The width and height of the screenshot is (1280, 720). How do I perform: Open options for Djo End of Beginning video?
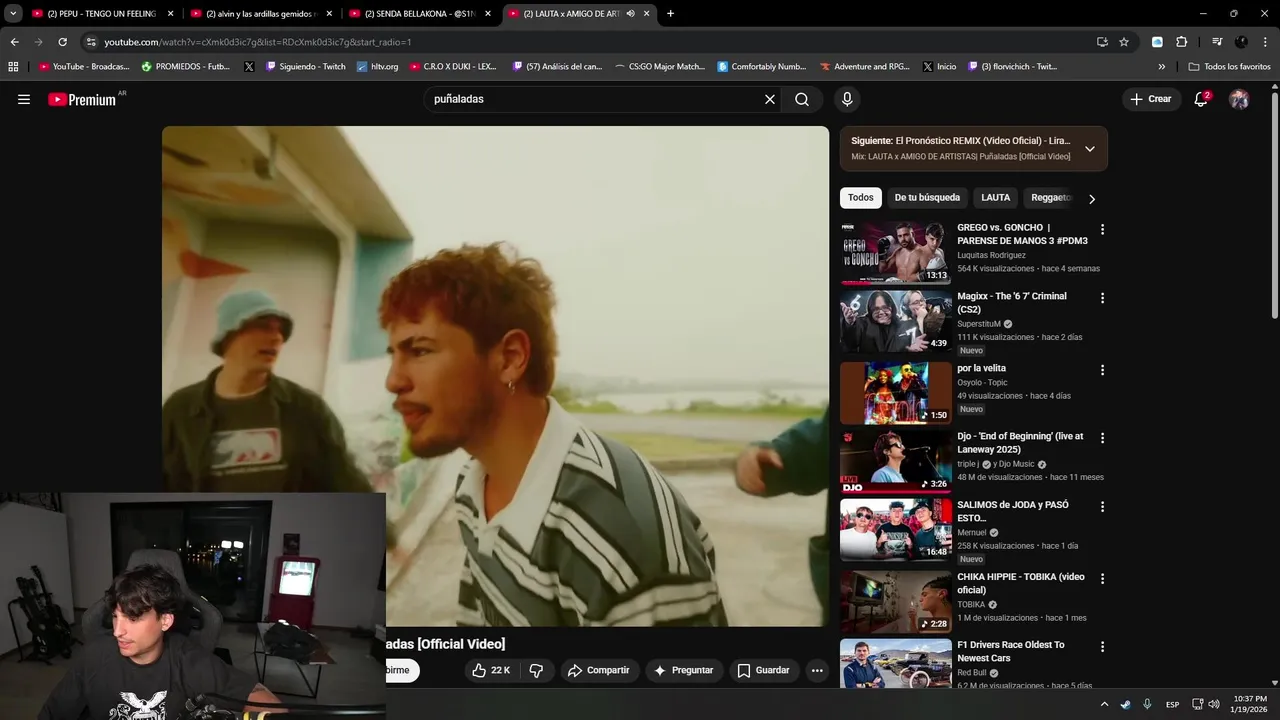[x=1102, y=438]
